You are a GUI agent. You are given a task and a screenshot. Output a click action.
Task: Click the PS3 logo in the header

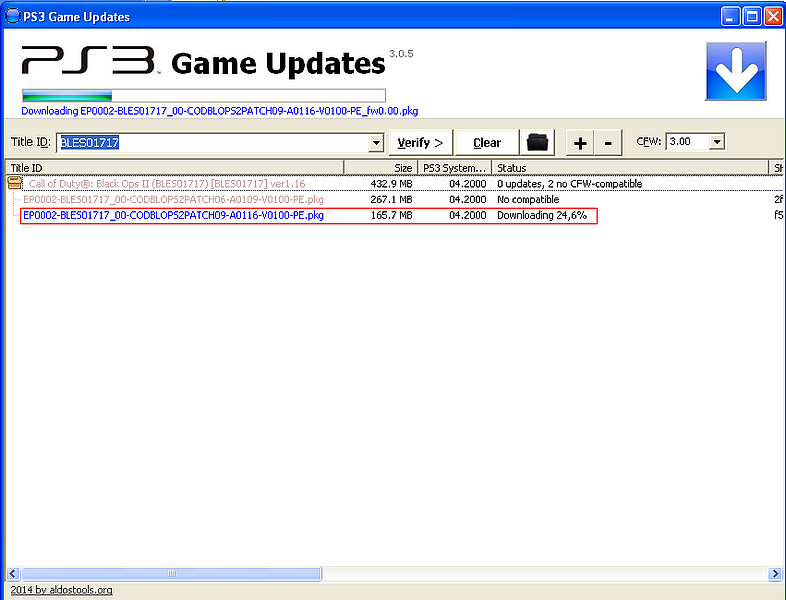click(90, 61)
